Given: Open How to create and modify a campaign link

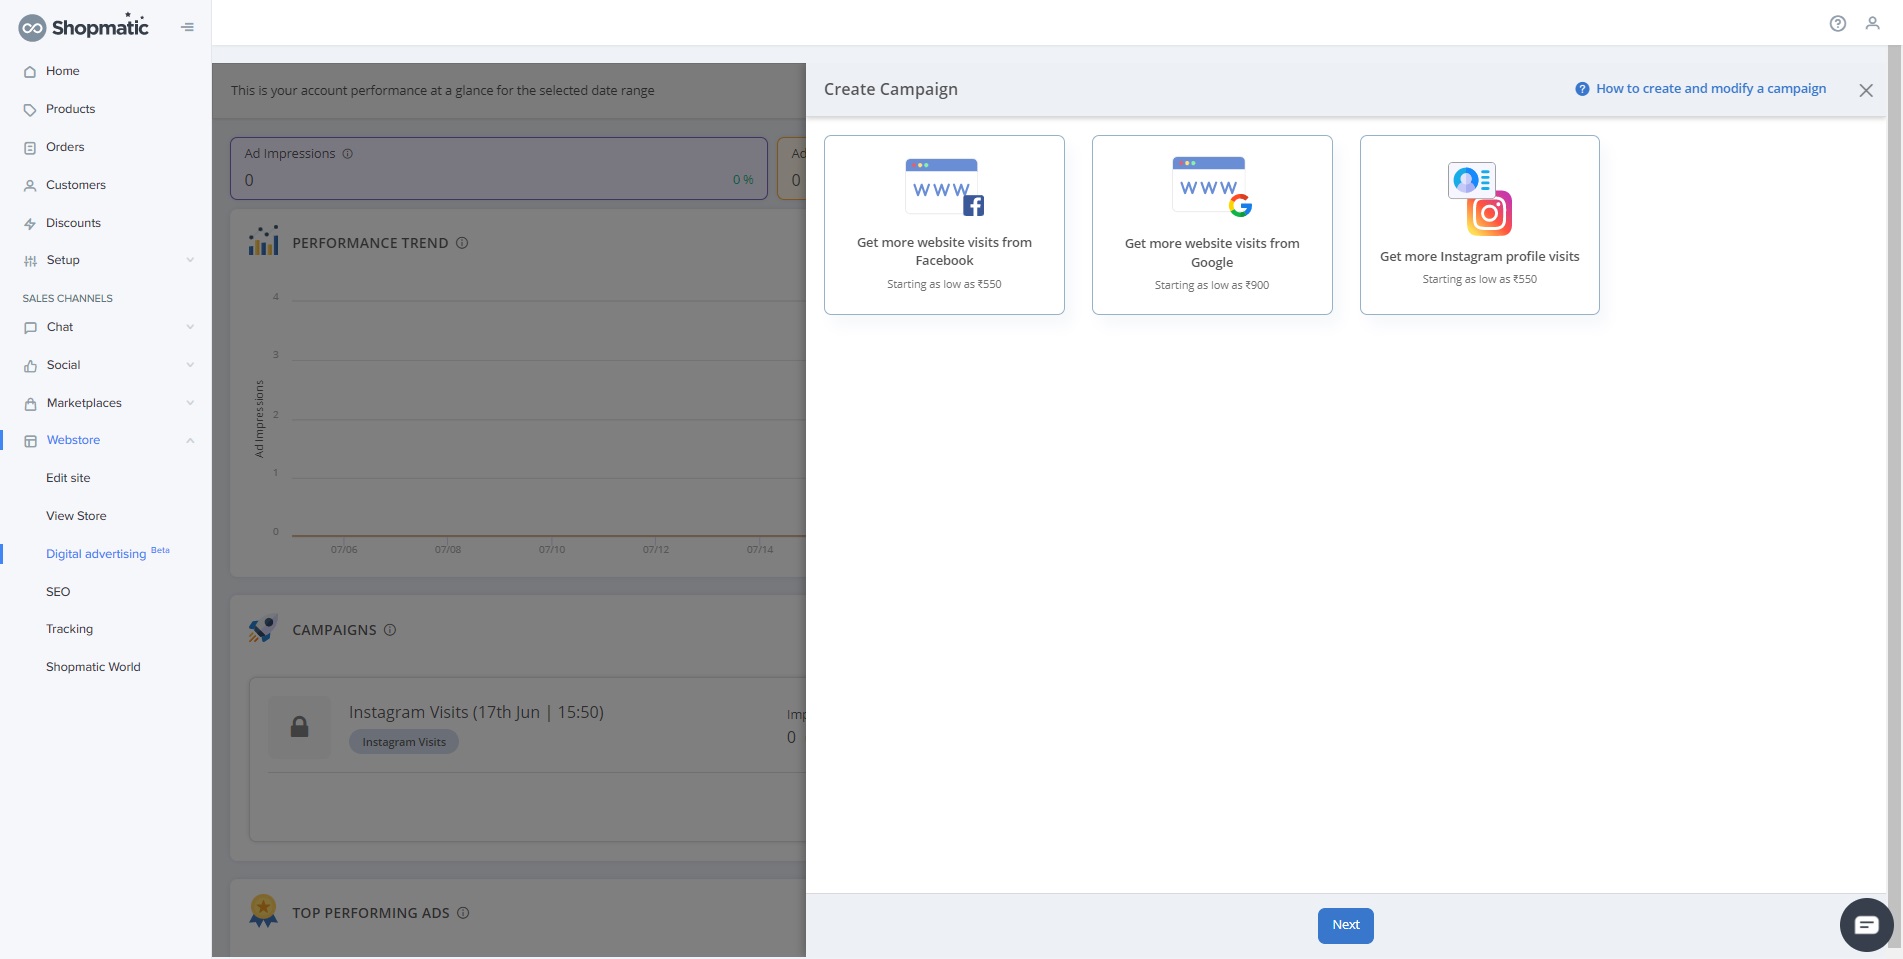Looking at the screenshot, I should 1711,89.
